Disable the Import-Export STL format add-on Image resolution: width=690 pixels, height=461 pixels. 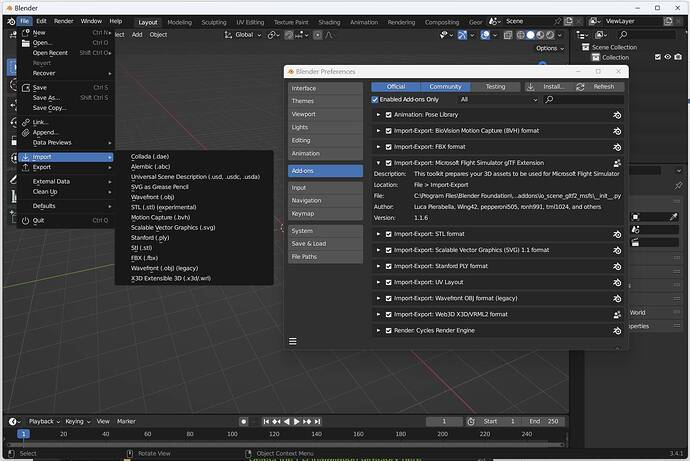(388, 234)
